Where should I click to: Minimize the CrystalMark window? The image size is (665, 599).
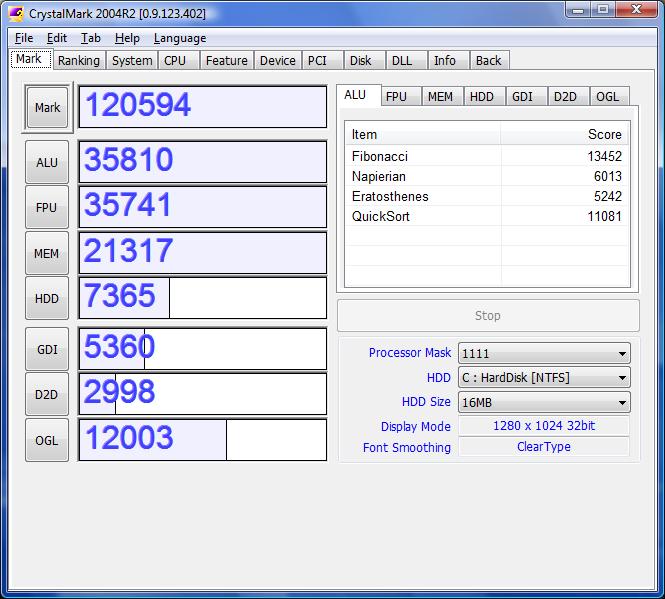578,10
